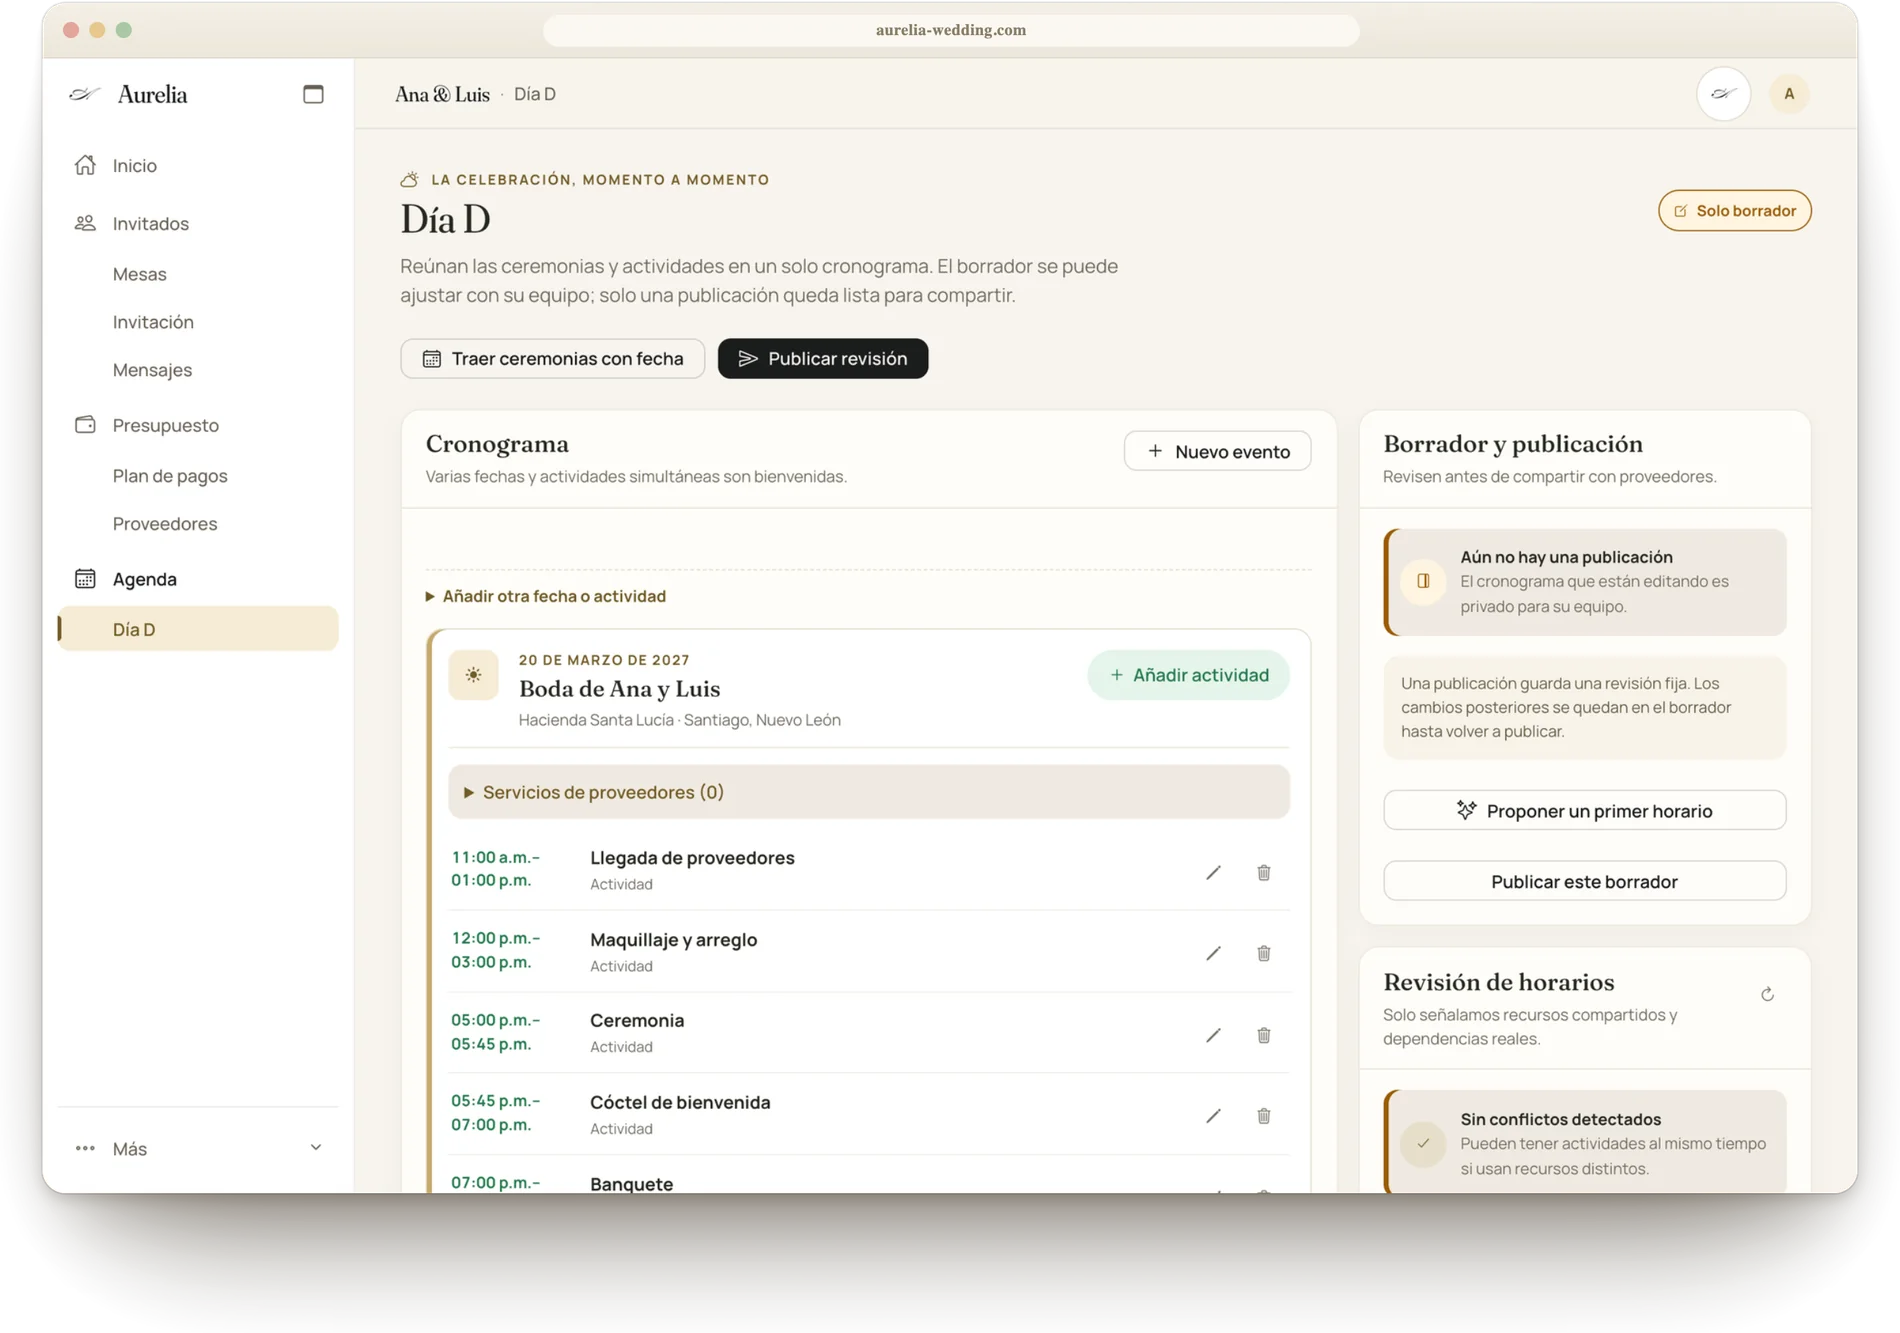Edit the Maquillaje y arreglo activity
This screenshot has width=1900, height=1333.
pos(1213,953)
